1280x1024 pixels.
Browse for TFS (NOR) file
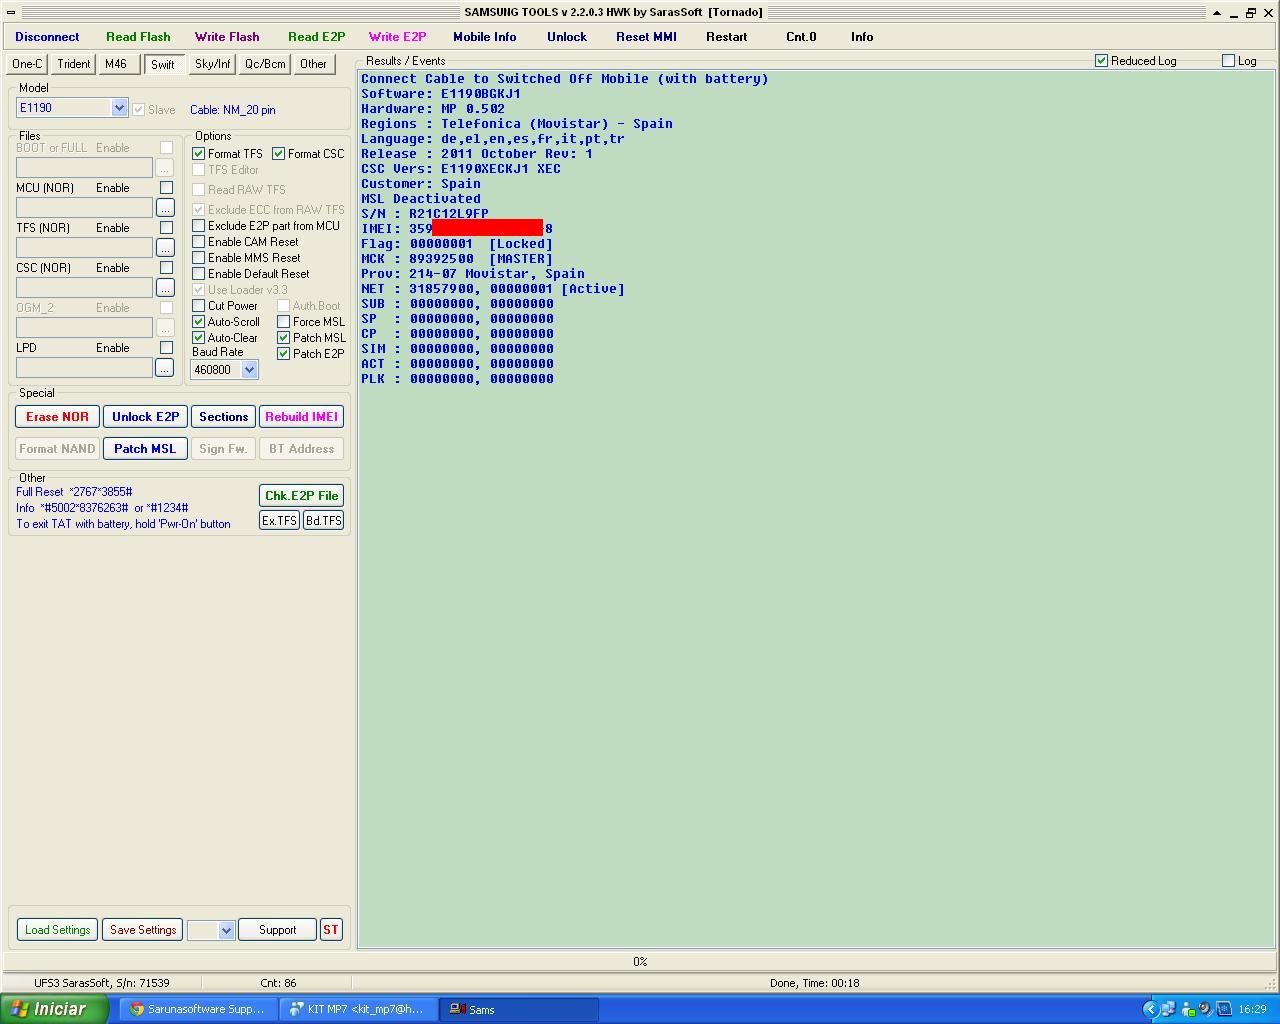165,248
